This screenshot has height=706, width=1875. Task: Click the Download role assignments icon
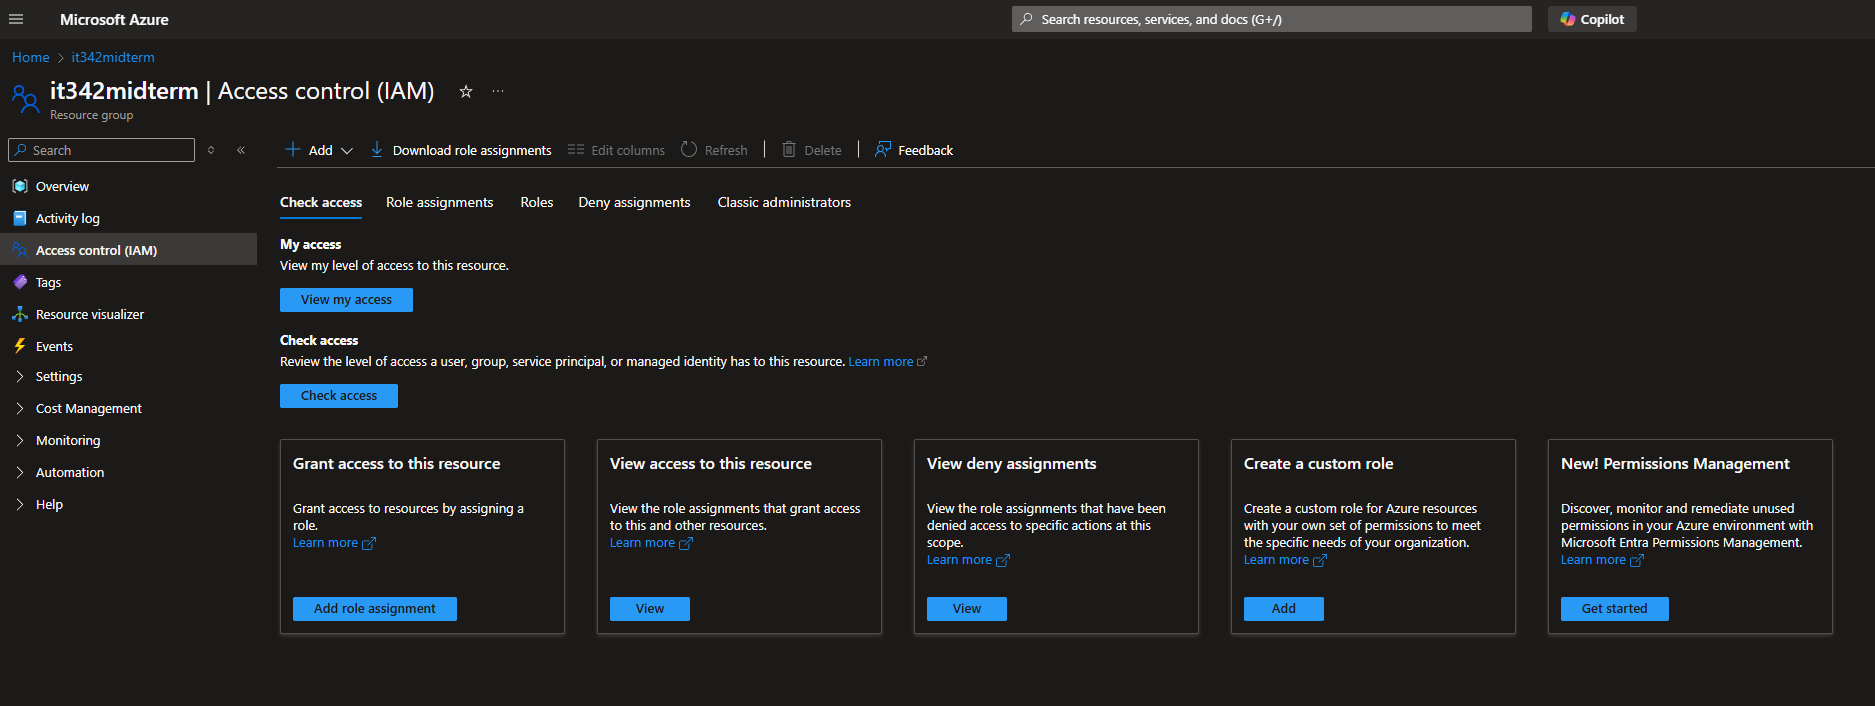(377, 150)
